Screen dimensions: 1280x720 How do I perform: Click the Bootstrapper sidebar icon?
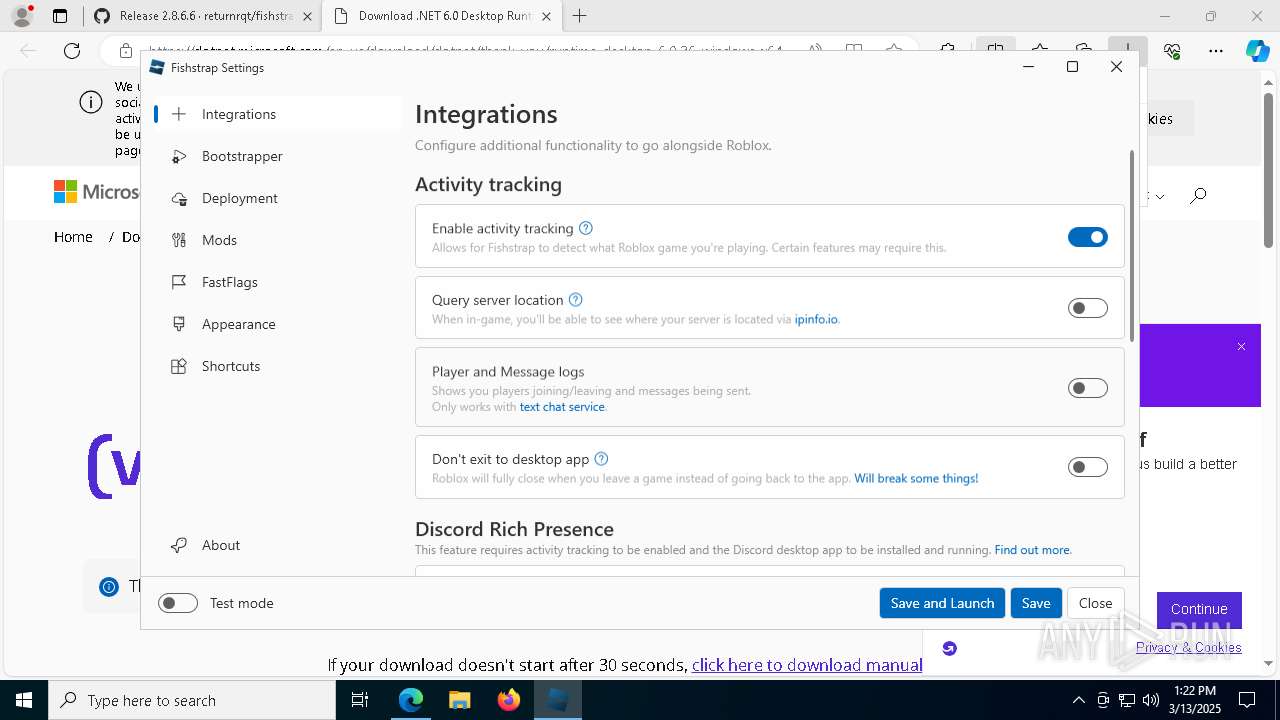click(179, 156)
